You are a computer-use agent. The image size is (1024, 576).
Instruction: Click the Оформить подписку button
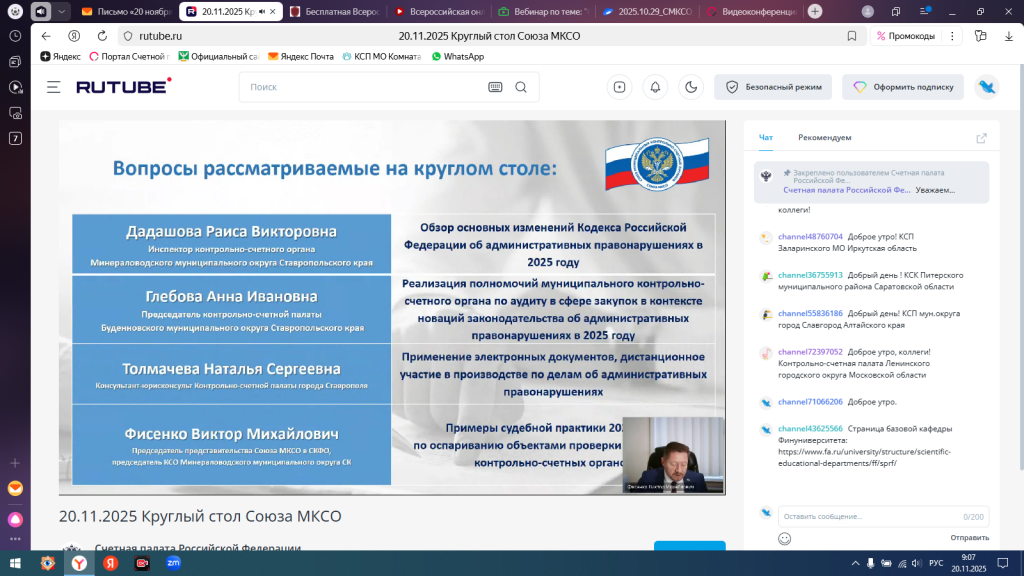(x=902, y=87)
